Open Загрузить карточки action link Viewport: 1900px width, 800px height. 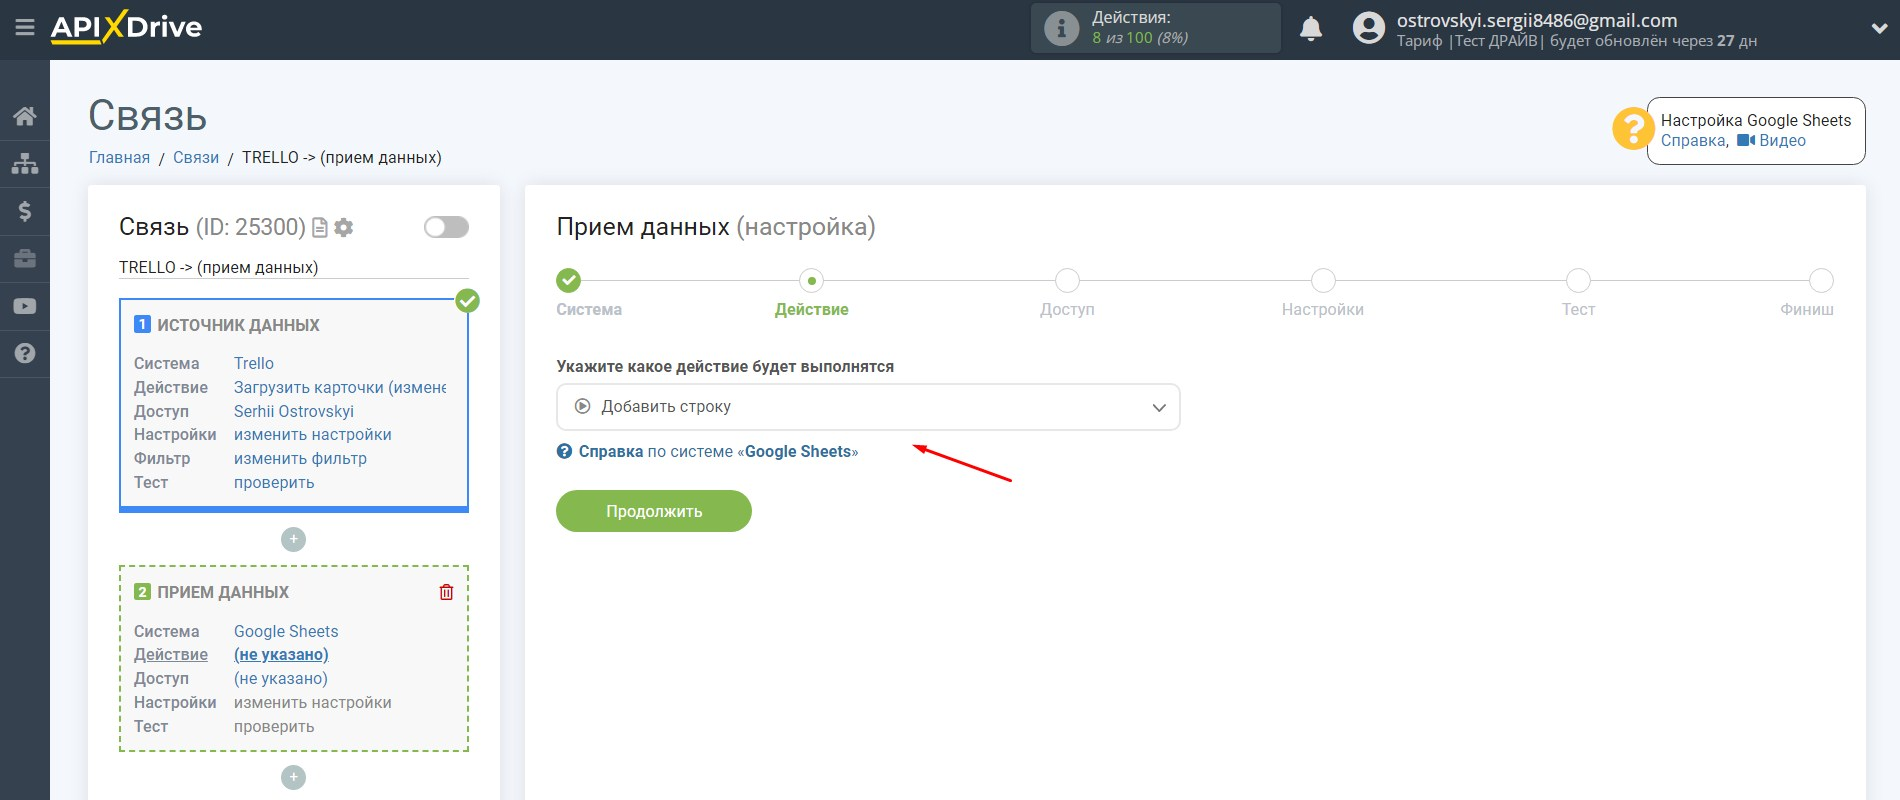pos(340,387)
